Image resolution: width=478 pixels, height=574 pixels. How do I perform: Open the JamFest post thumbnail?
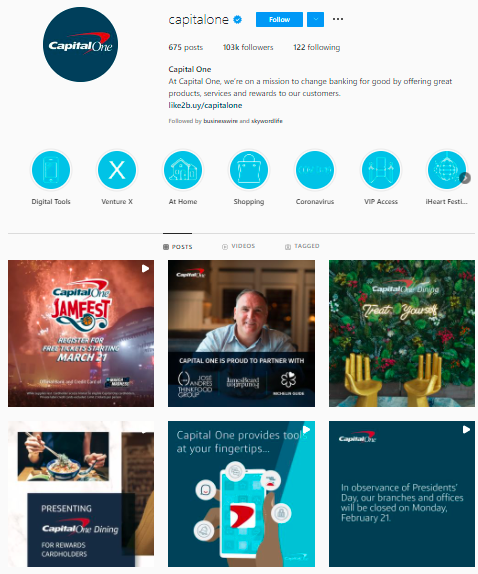tap(81, 333)
